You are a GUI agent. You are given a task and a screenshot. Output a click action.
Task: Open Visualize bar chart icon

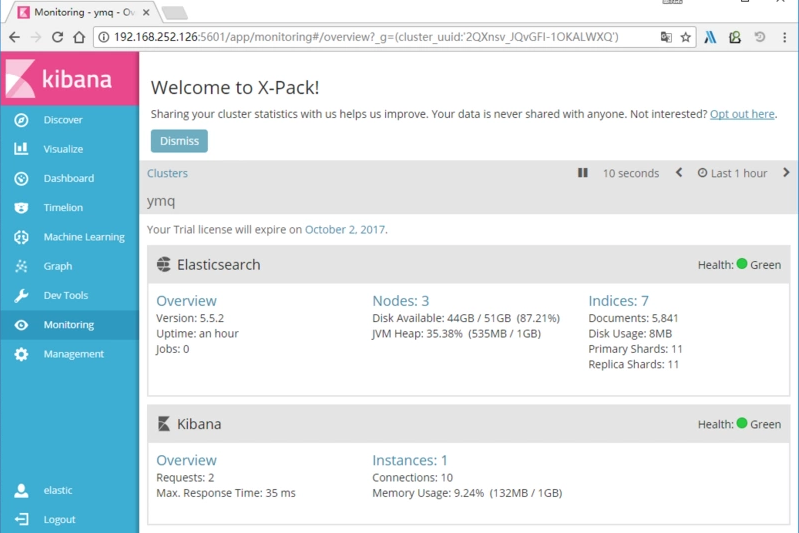(x=21, y=149)
